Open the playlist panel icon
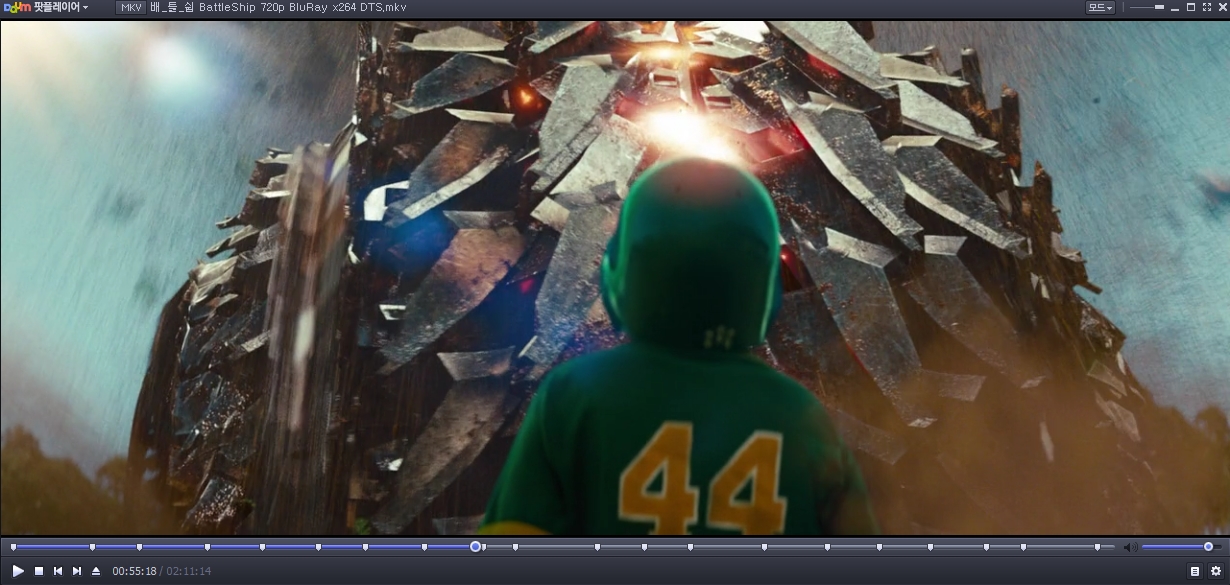 click(1194, 571)
